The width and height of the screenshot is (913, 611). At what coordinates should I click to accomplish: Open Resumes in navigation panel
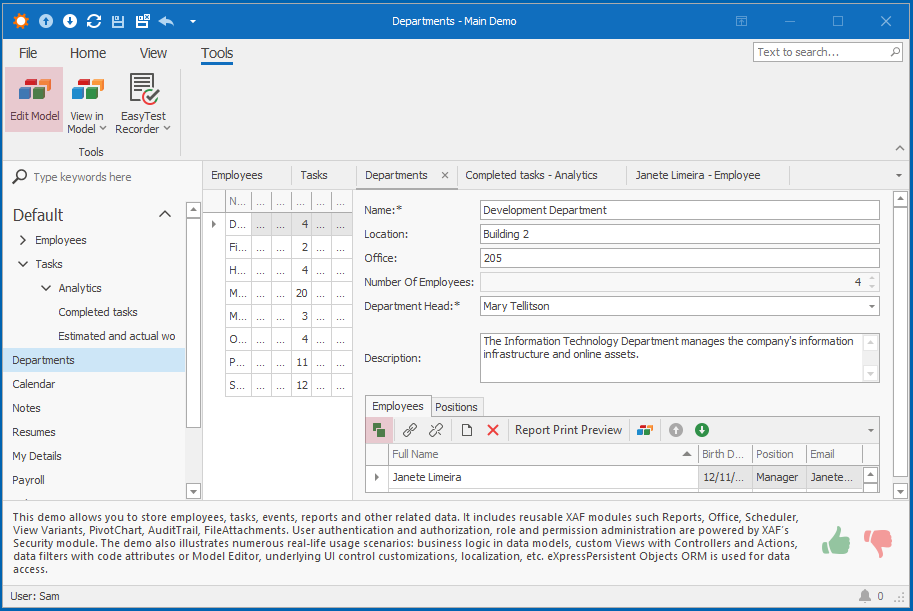[x=34, y=432]
